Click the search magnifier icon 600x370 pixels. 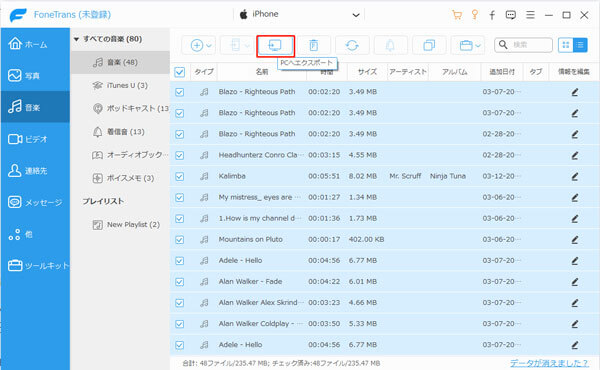(503, 45)
